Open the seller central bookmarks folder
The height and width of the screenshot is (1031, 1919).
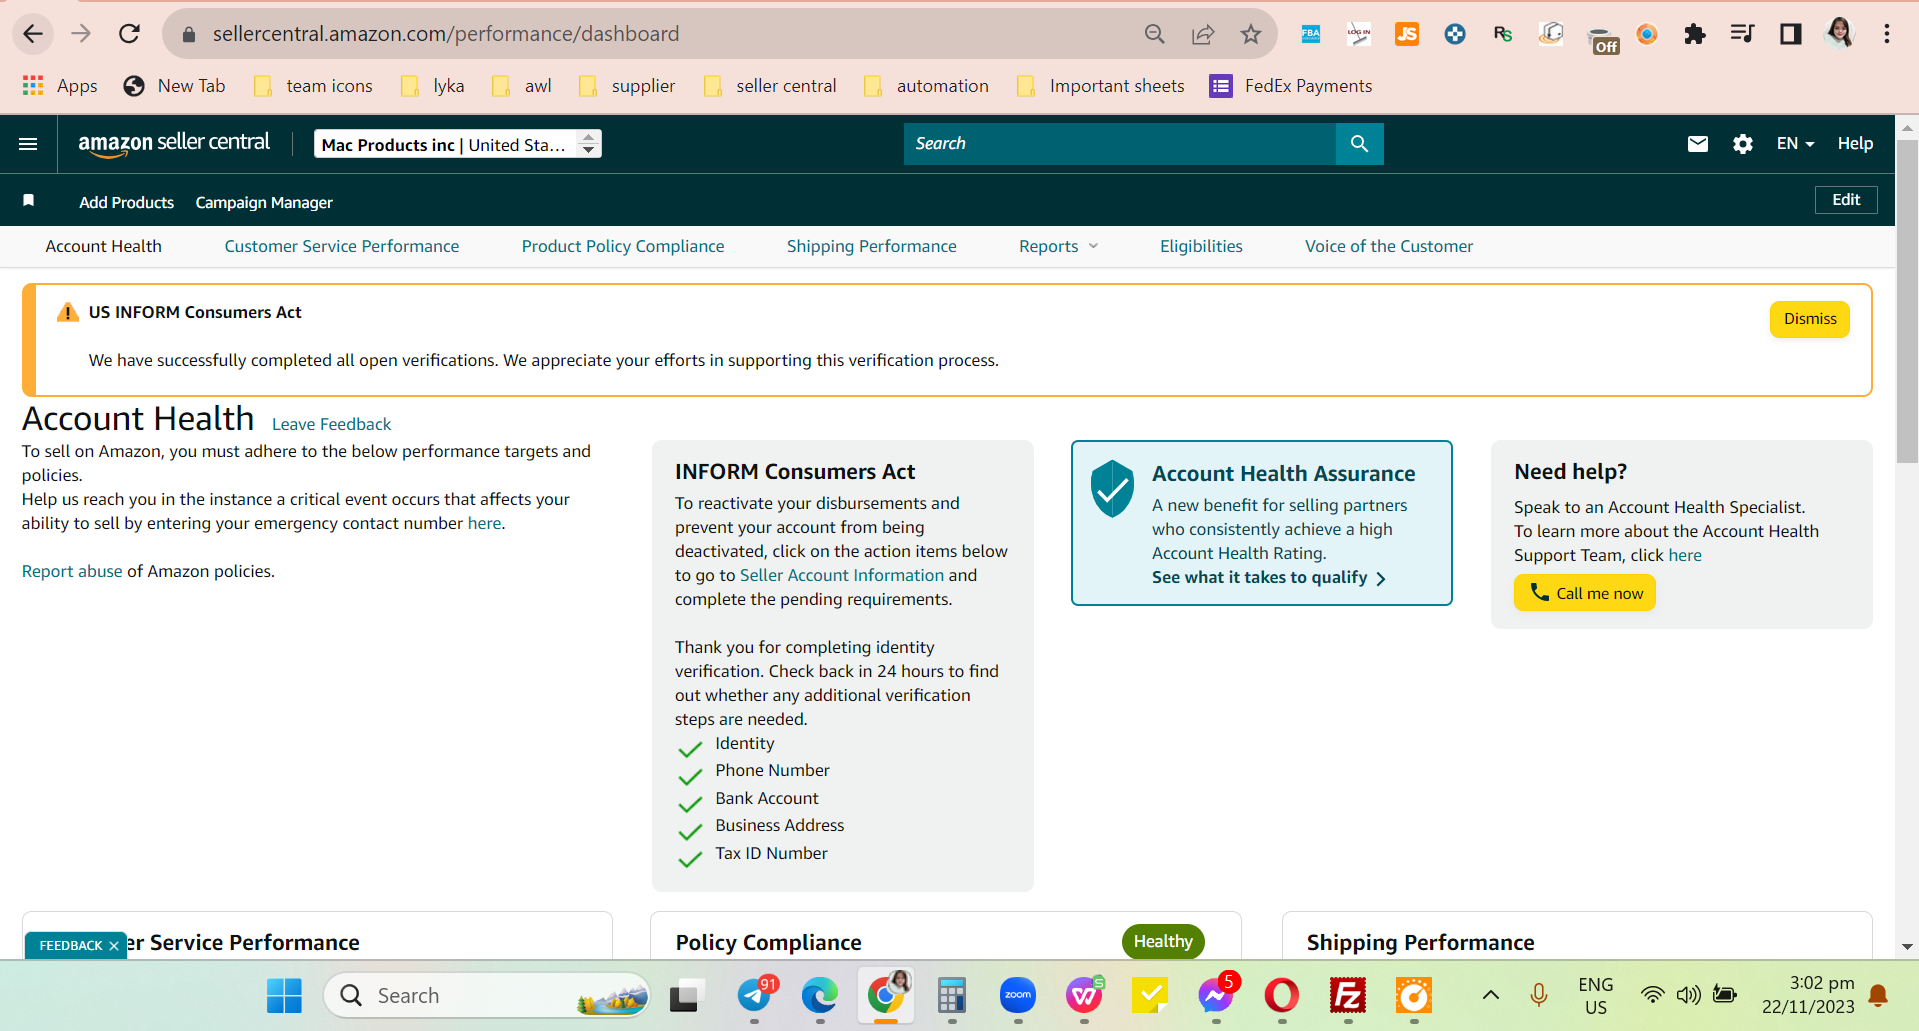[770, 86]
